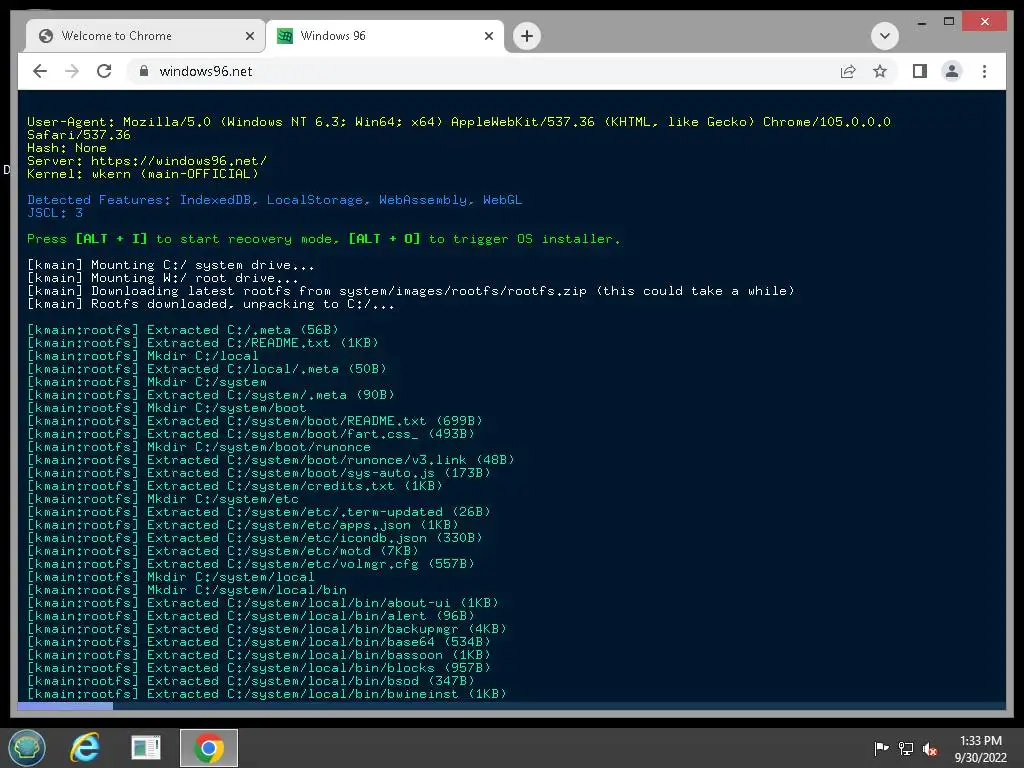Open the Chrome profile avatar menu
Viewport: 1024px width, 768px height.
click(x=952, y=71)
